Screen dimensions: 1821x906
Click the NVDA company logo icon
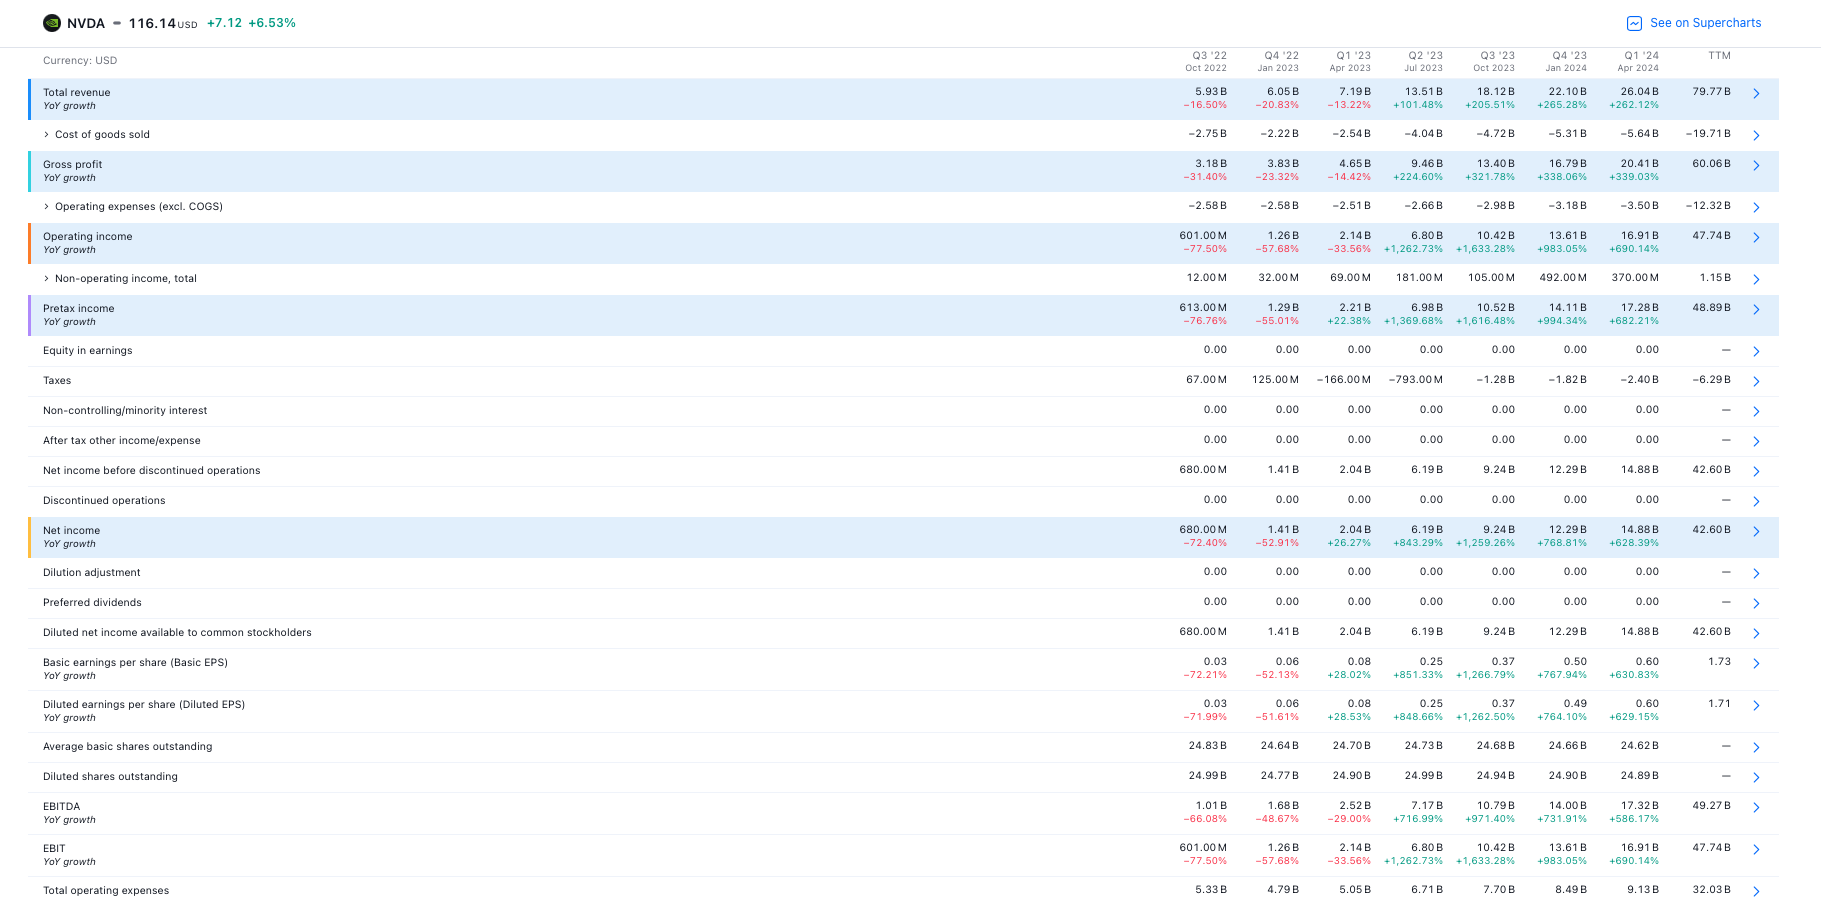(x=52, y=23)
